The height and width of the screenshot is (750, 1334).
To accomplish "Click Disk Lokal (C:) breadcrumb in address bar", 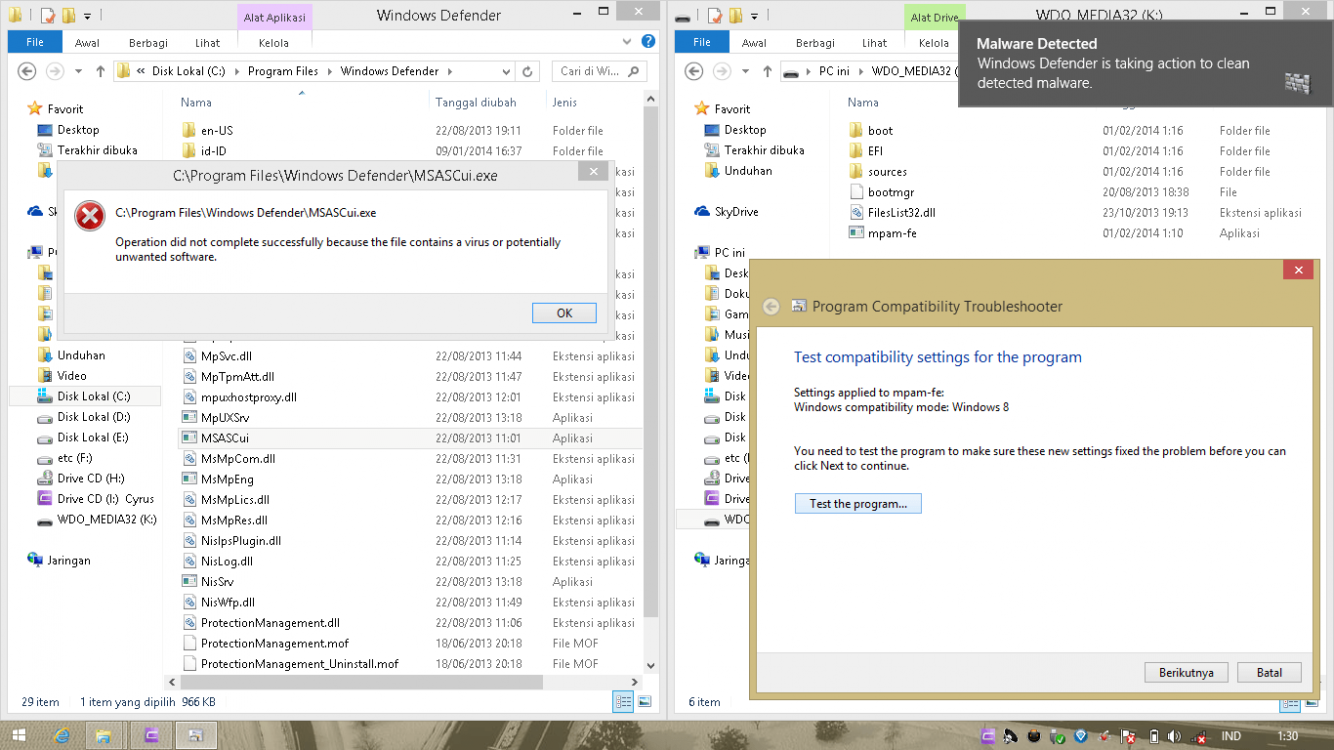I will pos(188,71).
